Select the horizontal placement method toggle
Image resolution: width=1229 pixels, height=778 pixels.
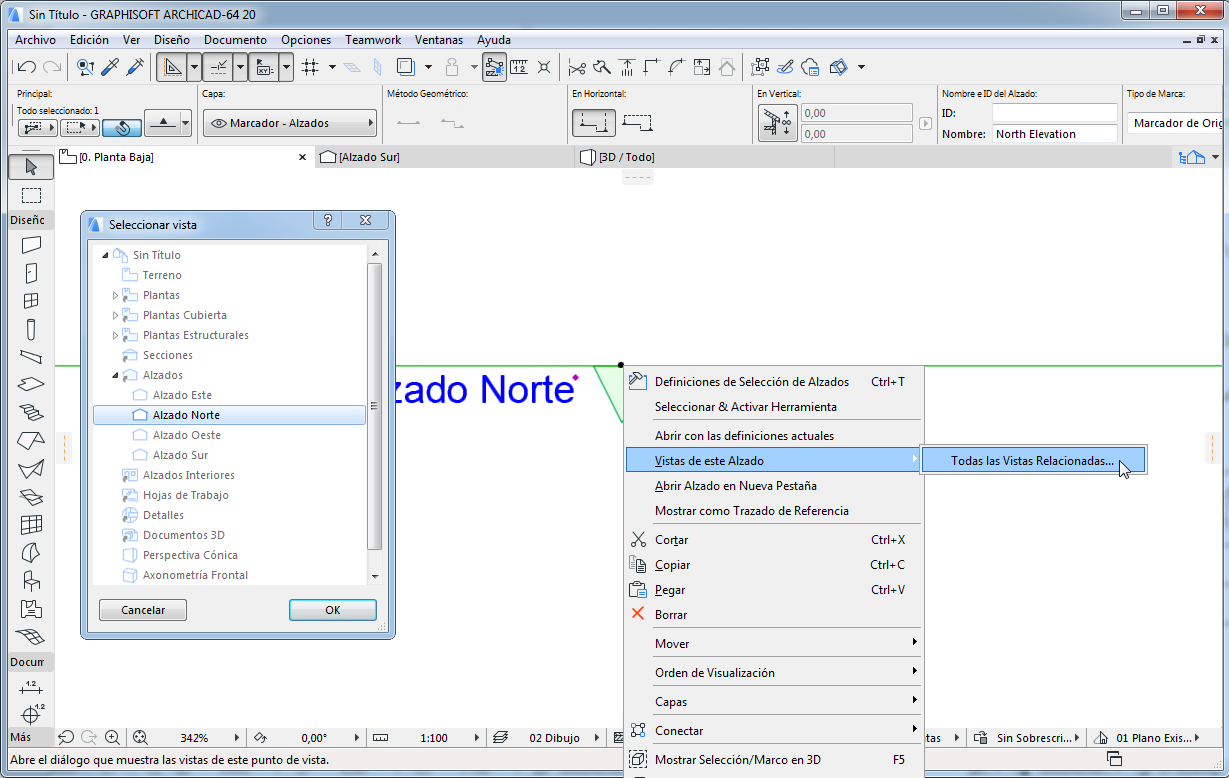pyautogui.click(x=594, y=124)
